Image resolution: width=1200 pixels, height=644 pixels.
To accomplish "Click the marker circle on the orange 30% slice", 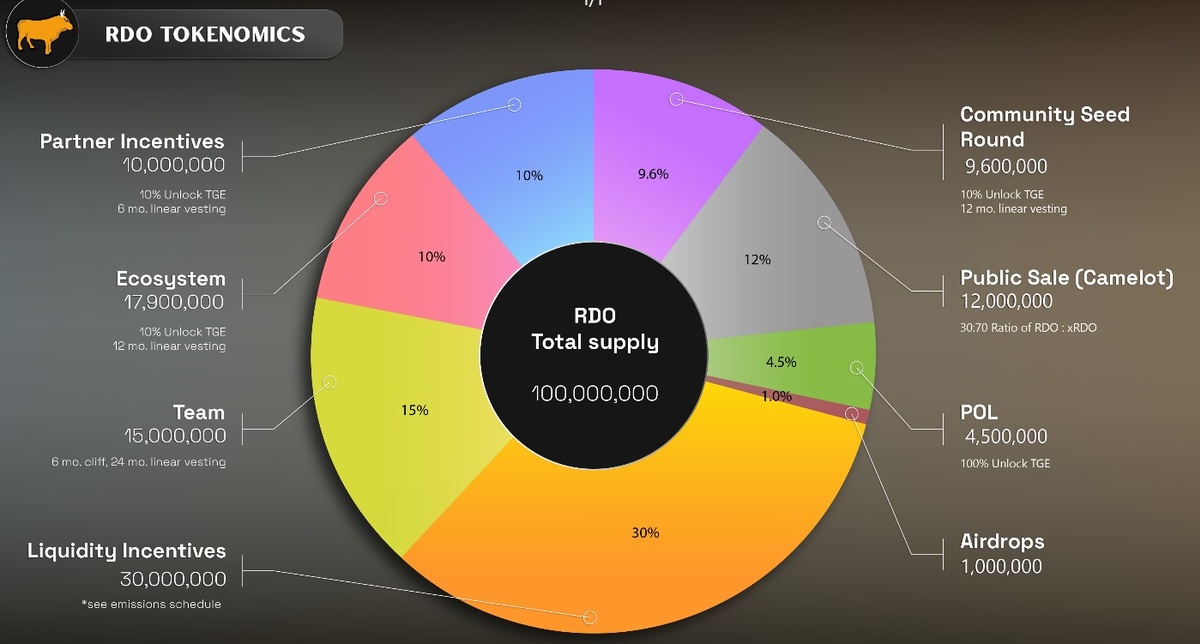I will [589, 617].
